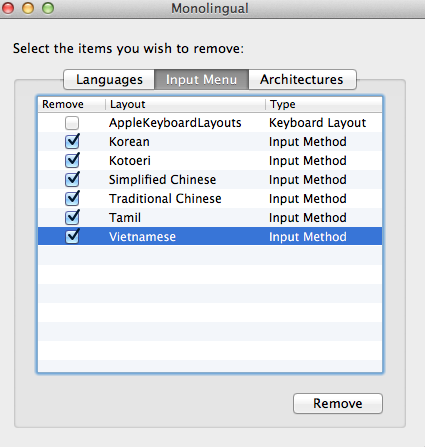Viewport: 425px width, 447px height.
Task: Select the Input Menu tab
Action: 201,79
